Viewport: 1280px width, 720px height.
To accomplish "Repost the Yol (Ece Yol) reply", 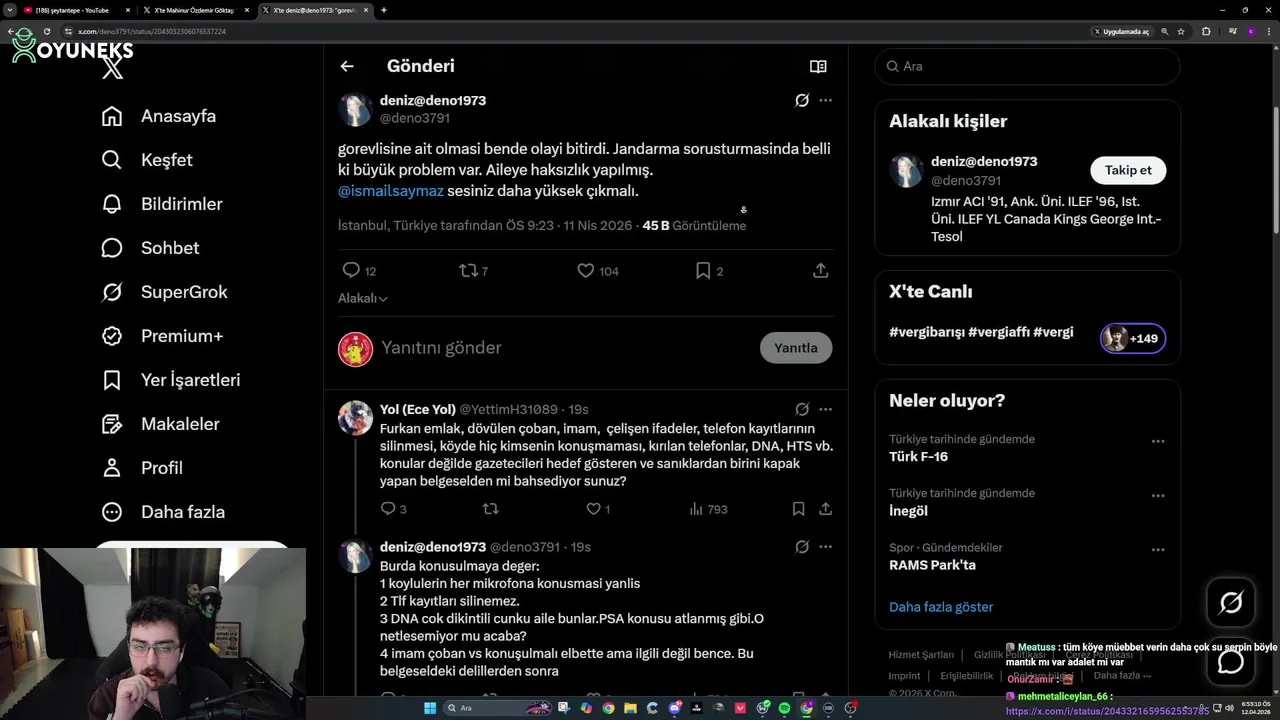I will (490, 509).
